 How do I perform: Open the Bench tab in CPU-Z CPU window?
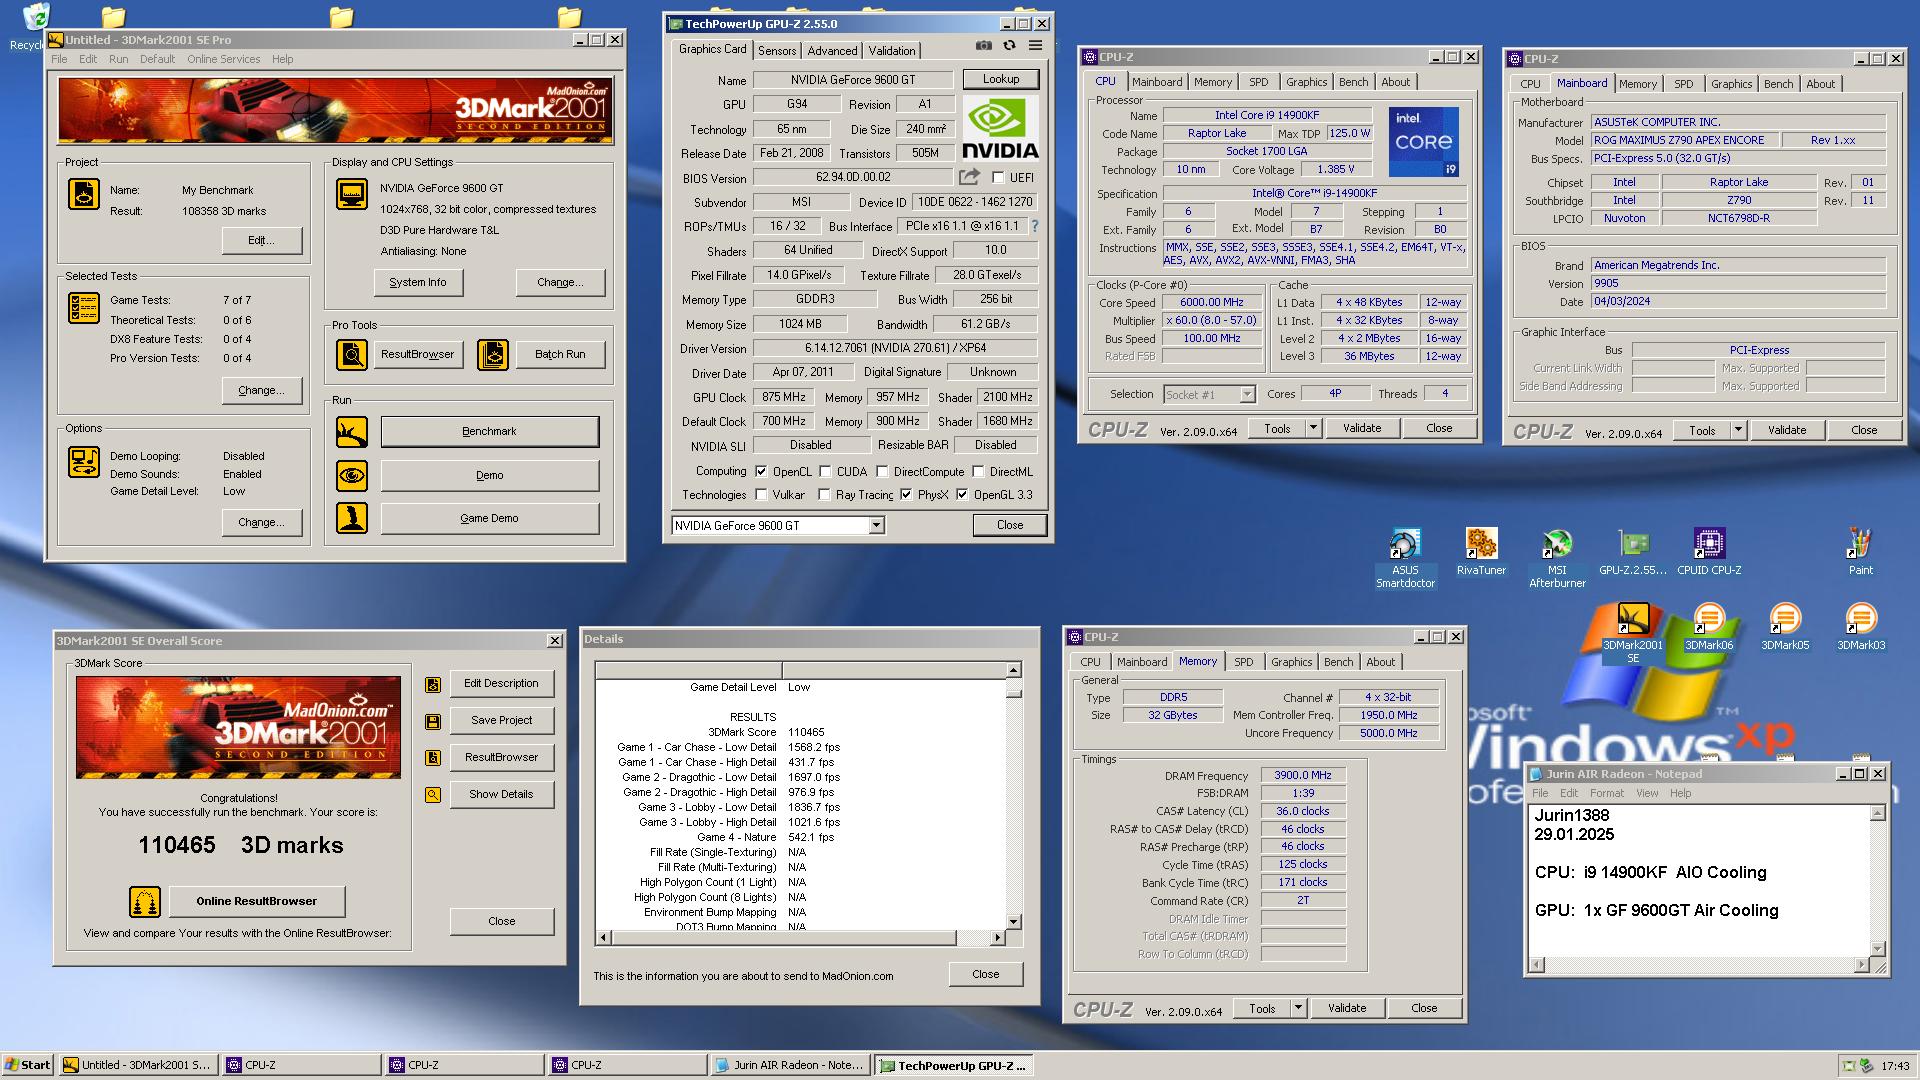click(1353, 83)
